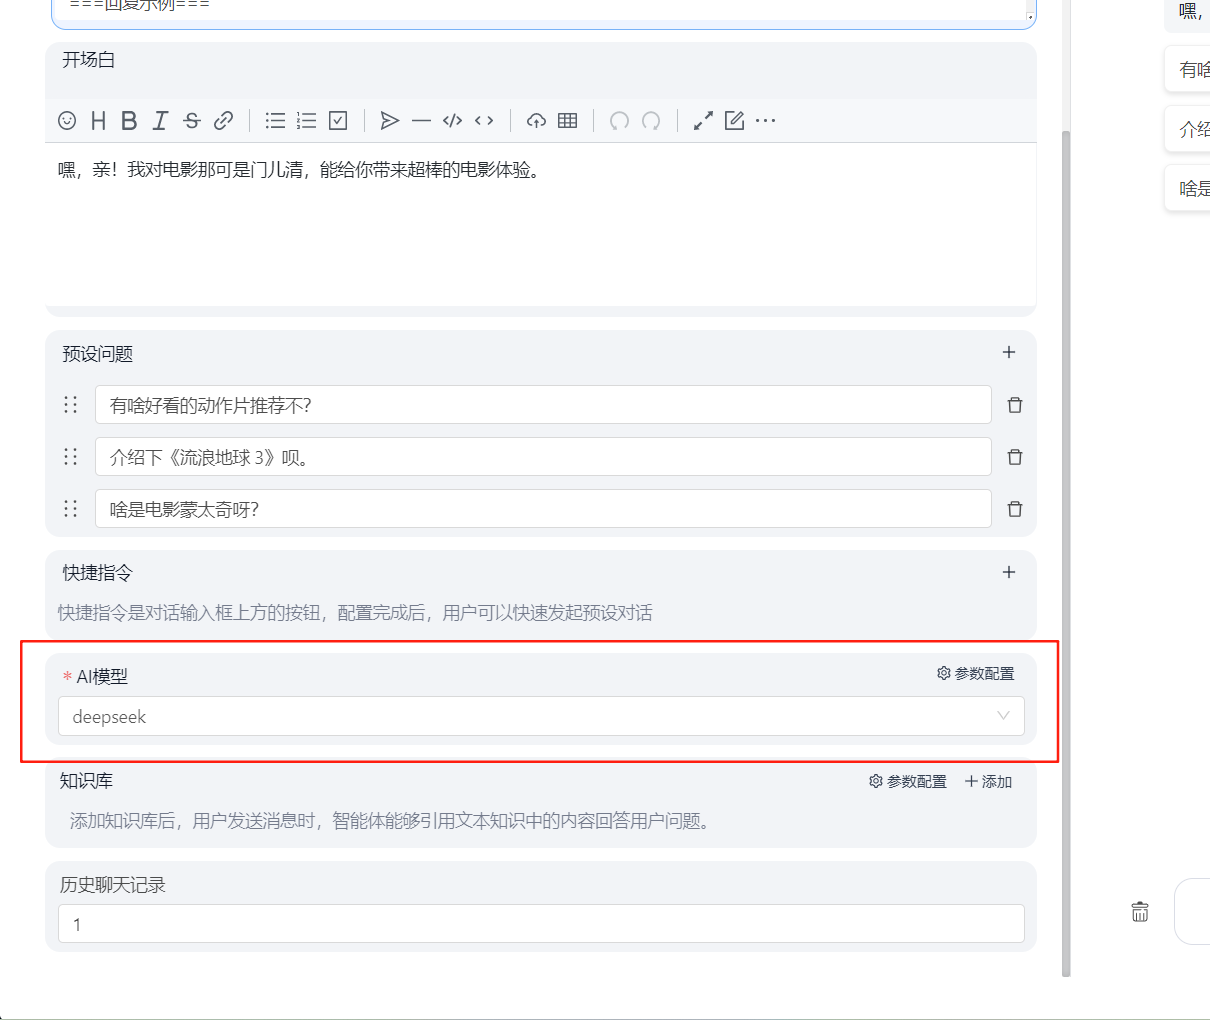1210x1020 pixels.
Task: Insert a code block with slash-bracket icon
Action: 453,121
